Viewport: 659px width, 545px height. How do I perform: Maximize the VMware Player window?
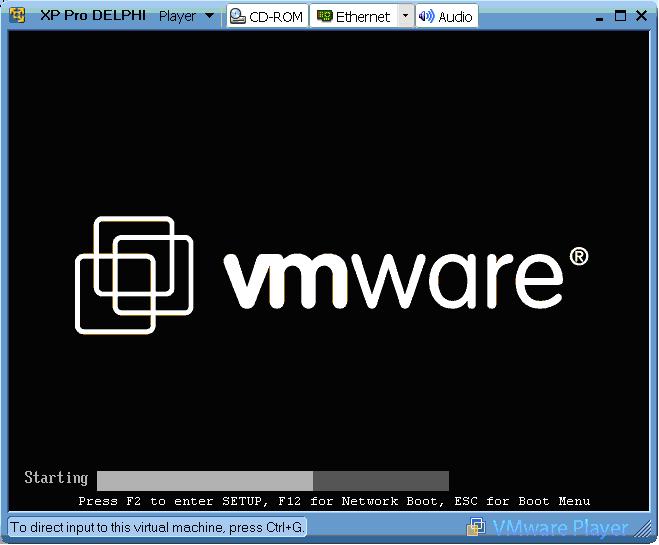620,16
